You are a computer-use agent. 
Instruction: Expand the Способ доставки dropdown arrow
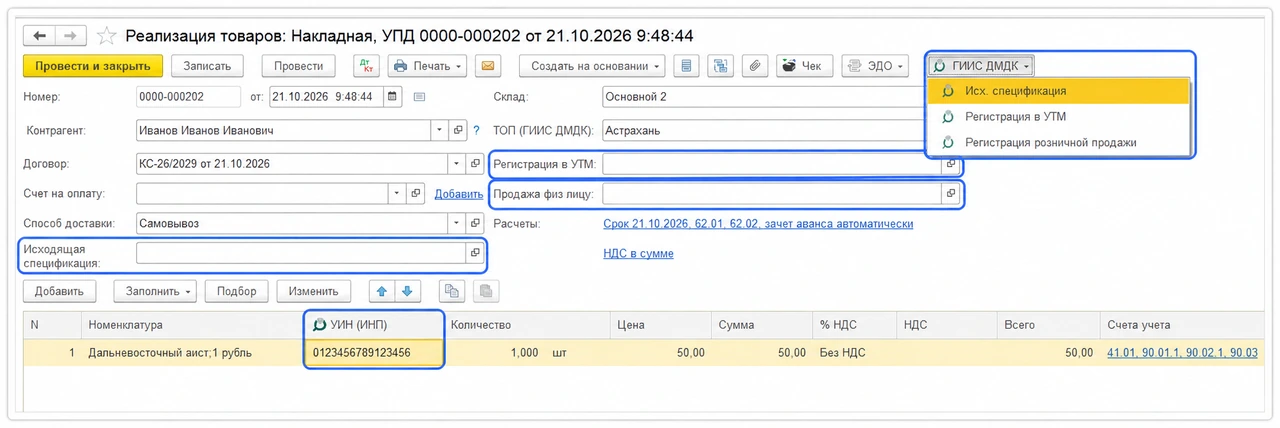click(458, 224)
